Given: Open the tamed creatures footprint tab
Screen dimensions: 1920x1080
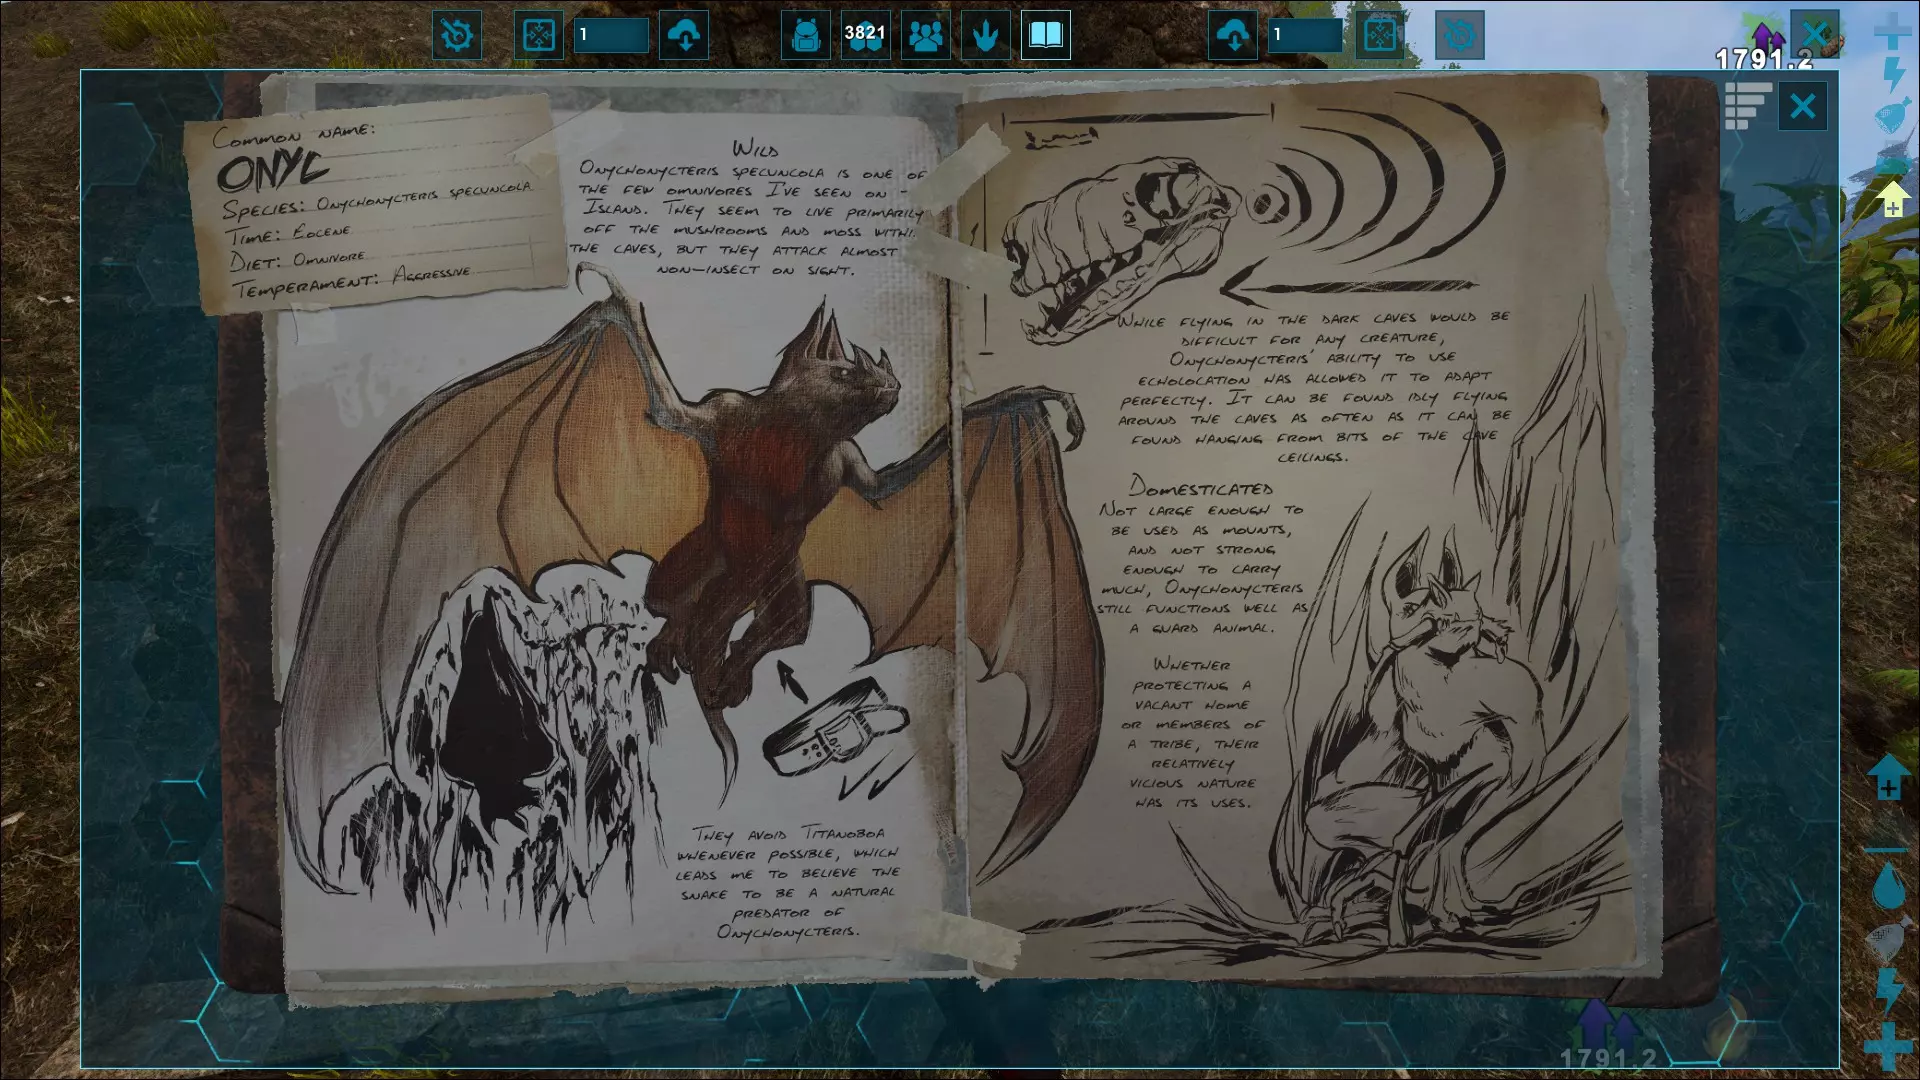Looking at the screenshot, I should click(986, 36).
